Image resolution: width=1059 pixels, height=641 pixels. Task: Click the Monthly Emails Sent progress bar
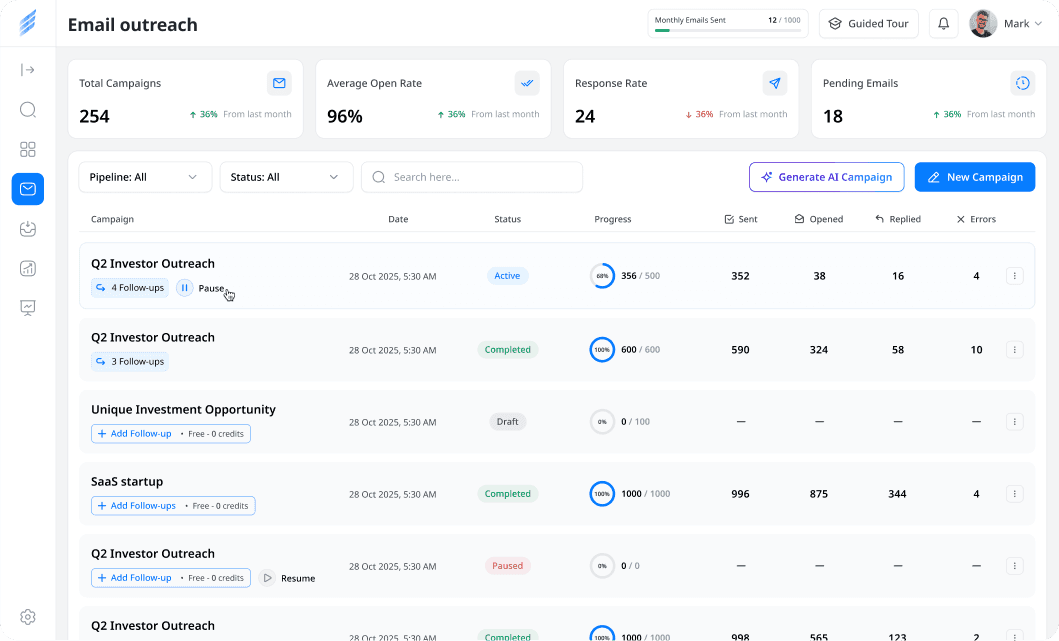tap(727, 30)
